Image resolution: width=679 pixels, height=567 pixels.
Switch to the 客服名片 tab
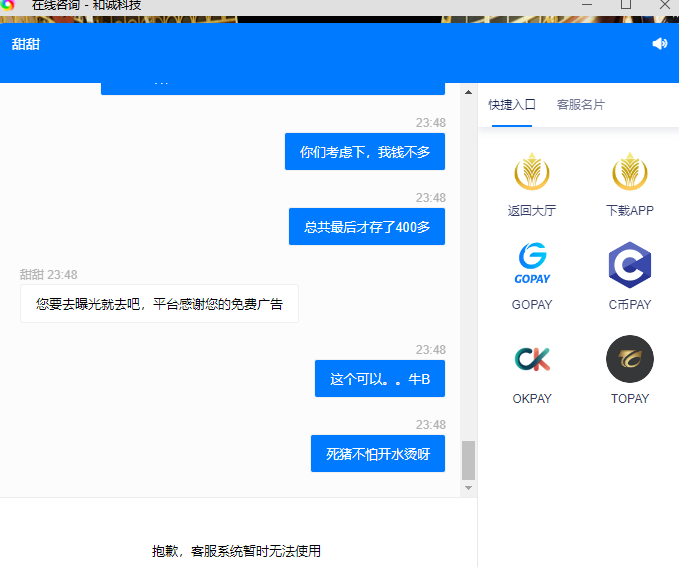pos(580,105)
